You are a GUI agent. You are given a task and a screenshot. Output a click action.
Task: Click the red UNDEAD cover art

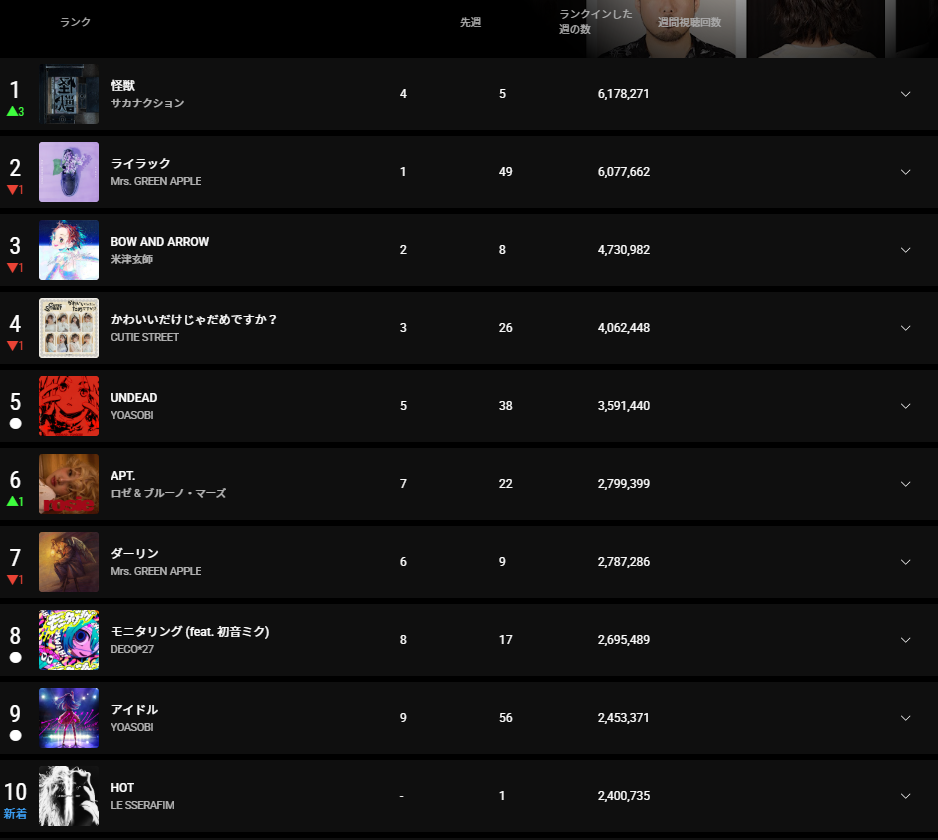click(69, 406)
